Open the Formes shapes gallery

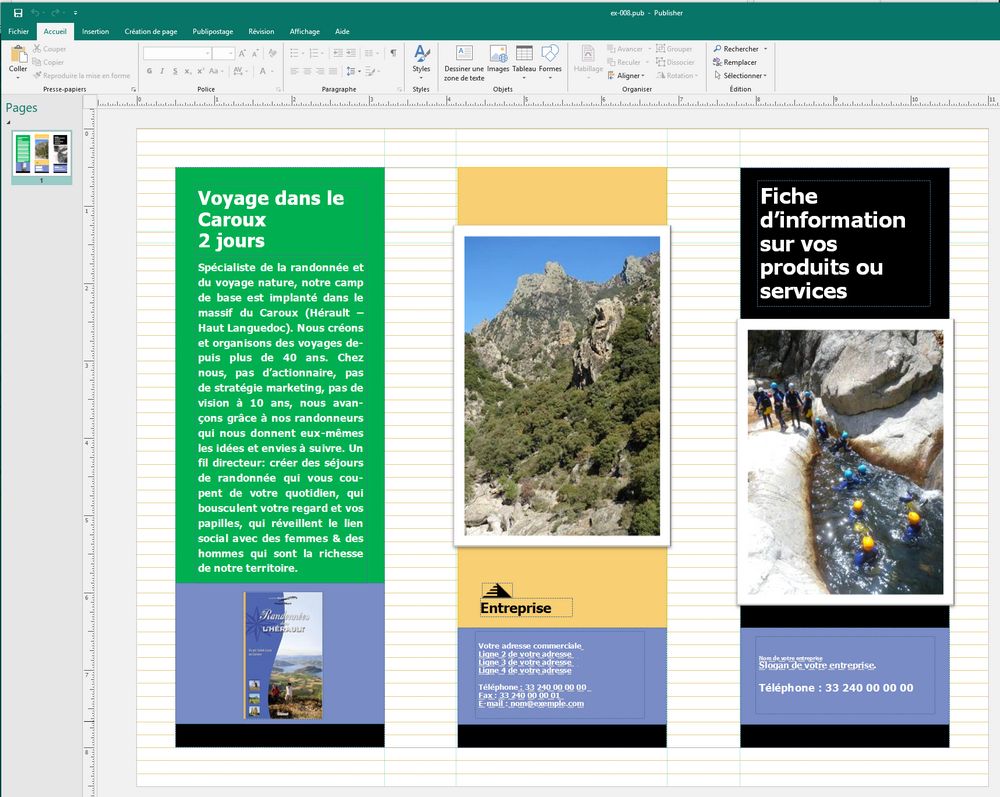coord(550,58)
